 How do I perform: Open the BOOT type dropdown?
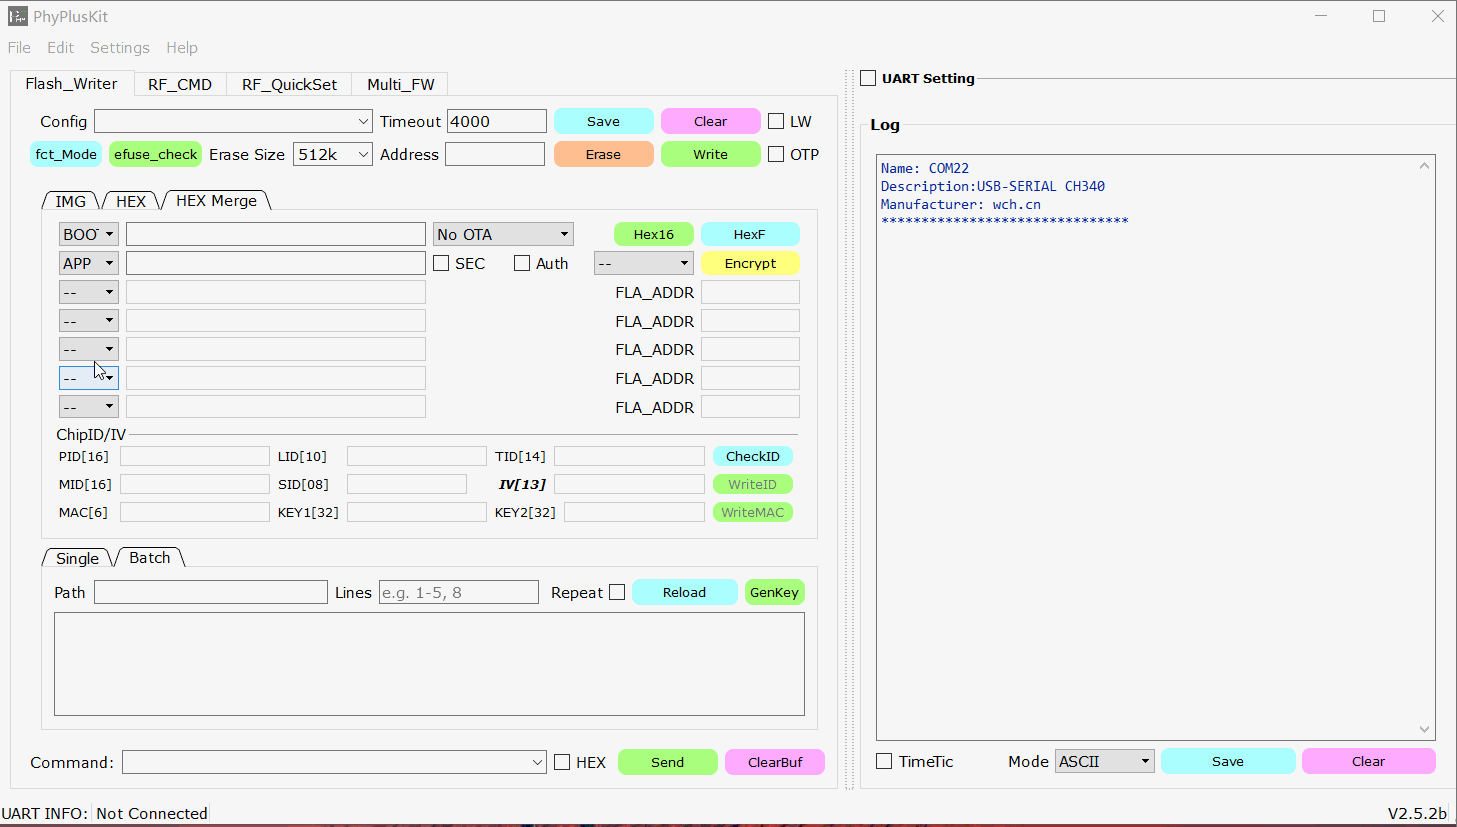pyautogui.click(x=89, y=234)
